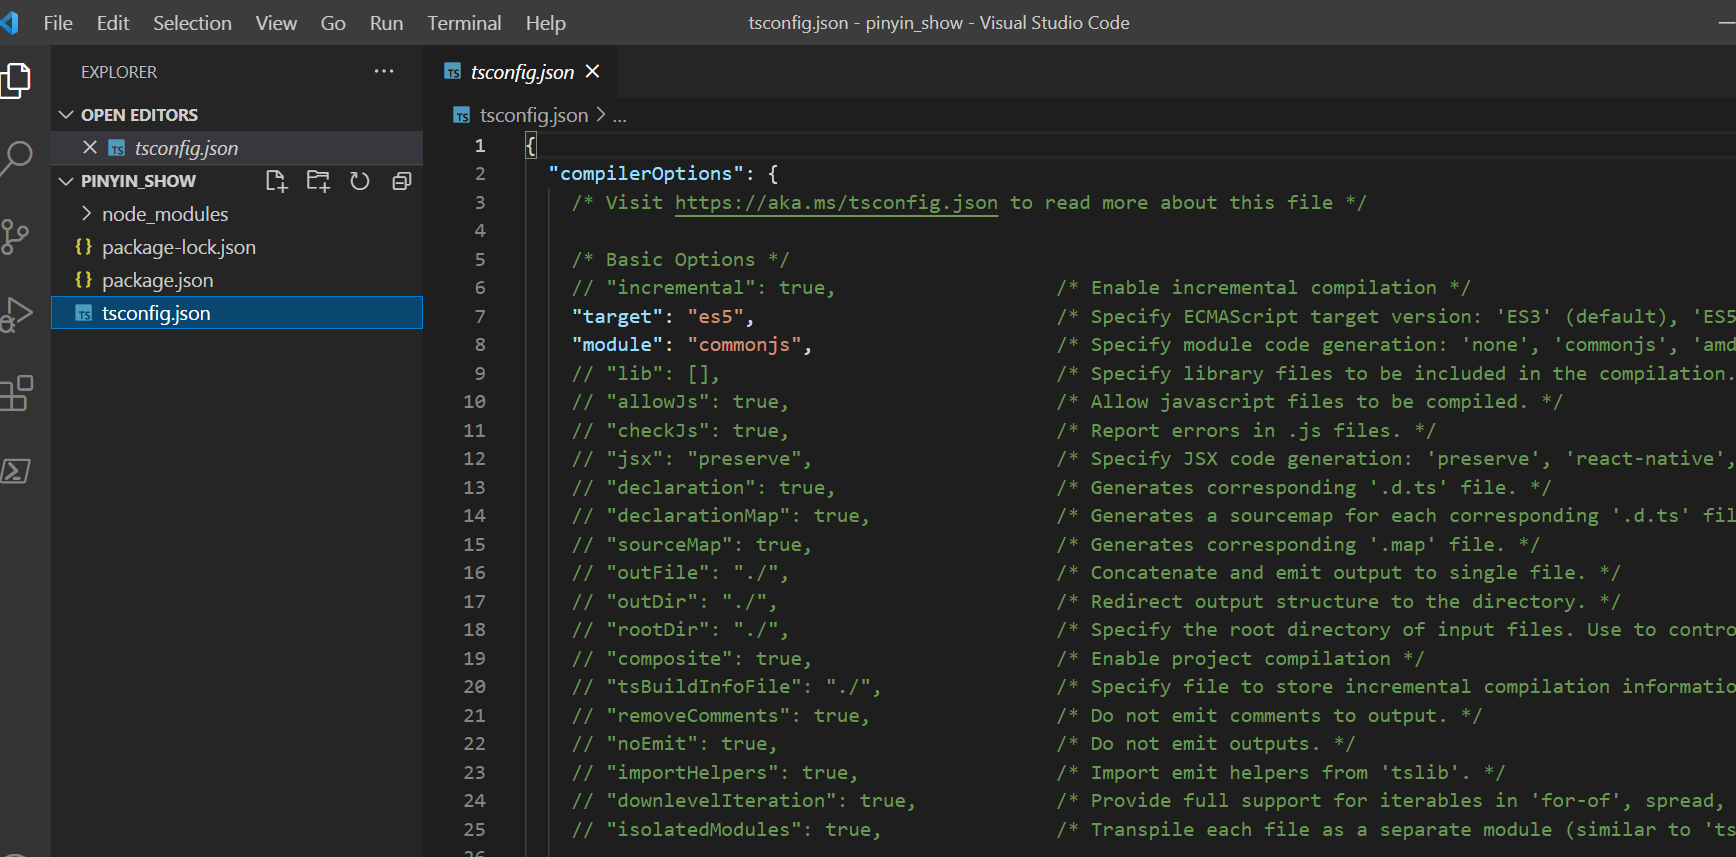Image resolution: width=1736 pixels, height=857 pixels.
Task: Click the opening brace on line 1
Action: tap(531, 146)
